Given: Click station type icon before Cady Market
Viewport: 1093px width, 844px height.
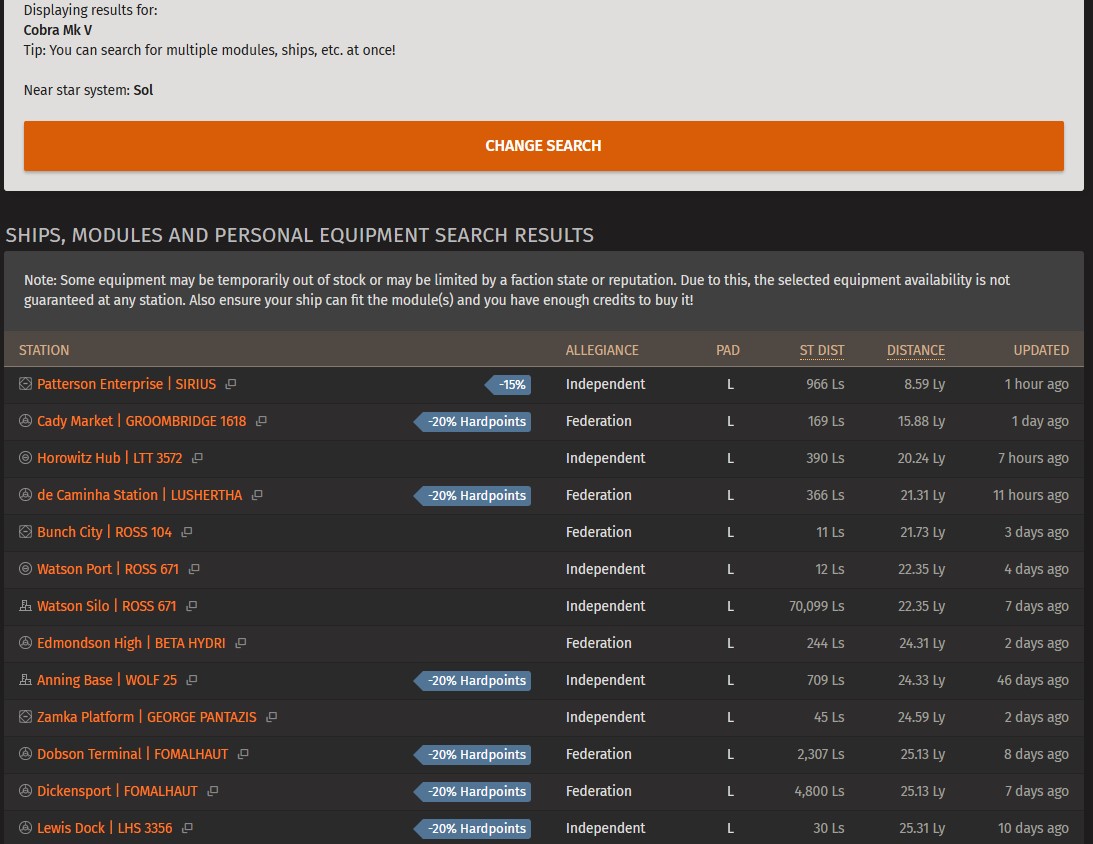Looking at the screenshot, I should coord(25,420).
